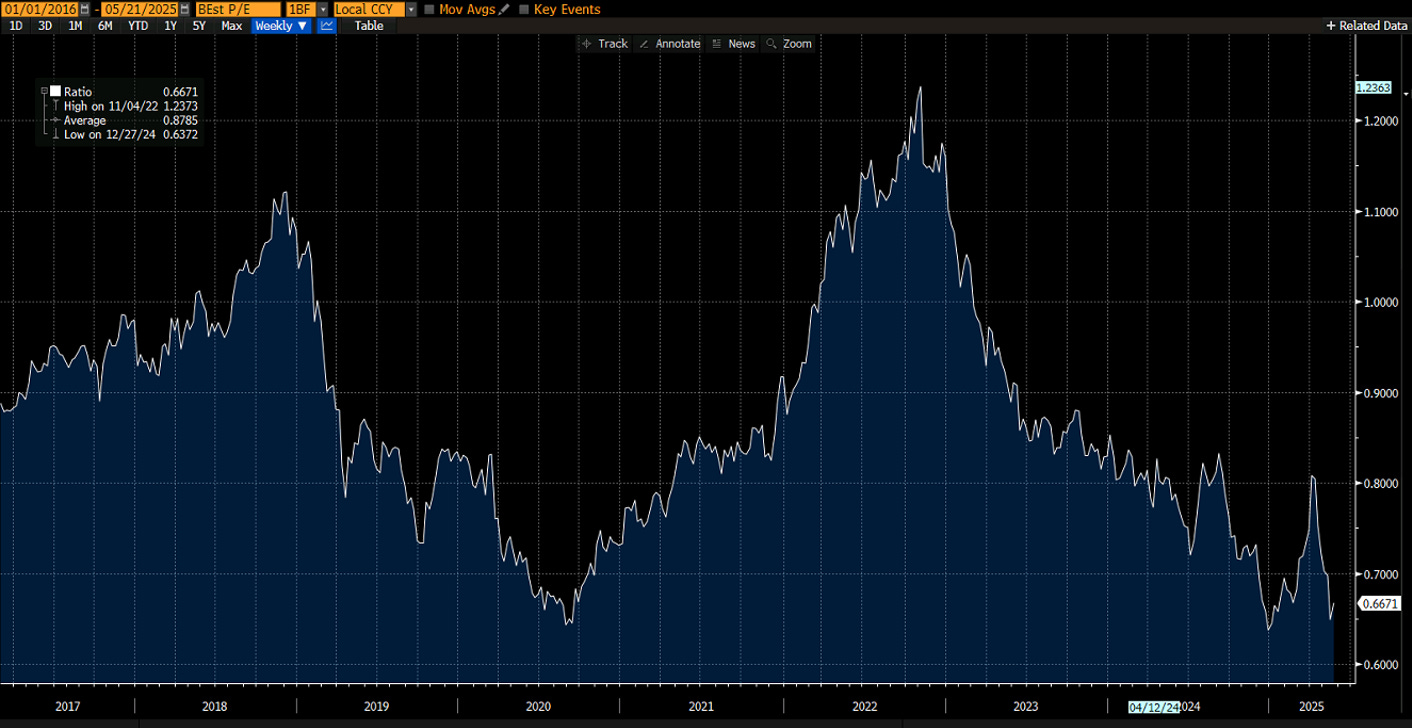
Task: Click the Track crosshair icon
Action: coord(587,44)
